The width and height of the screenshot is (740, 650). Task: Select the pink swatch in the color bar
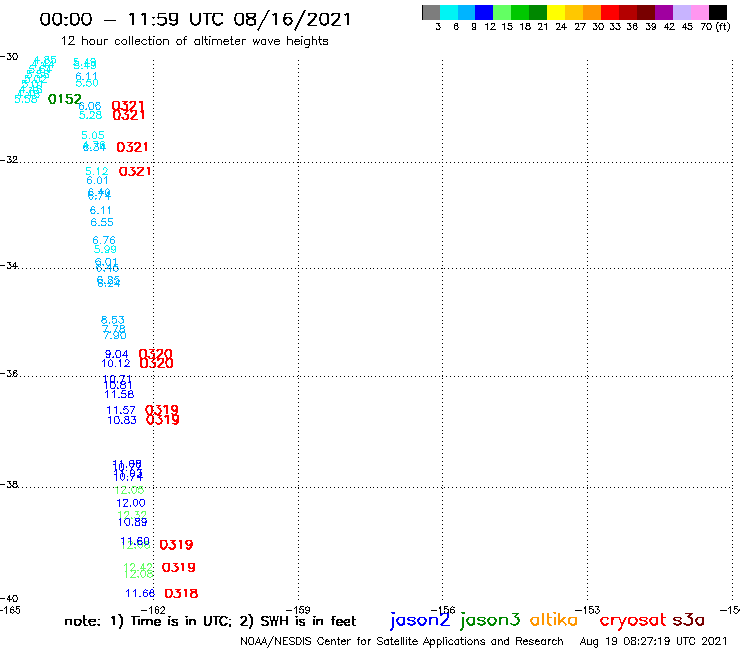tap(699, 12)
